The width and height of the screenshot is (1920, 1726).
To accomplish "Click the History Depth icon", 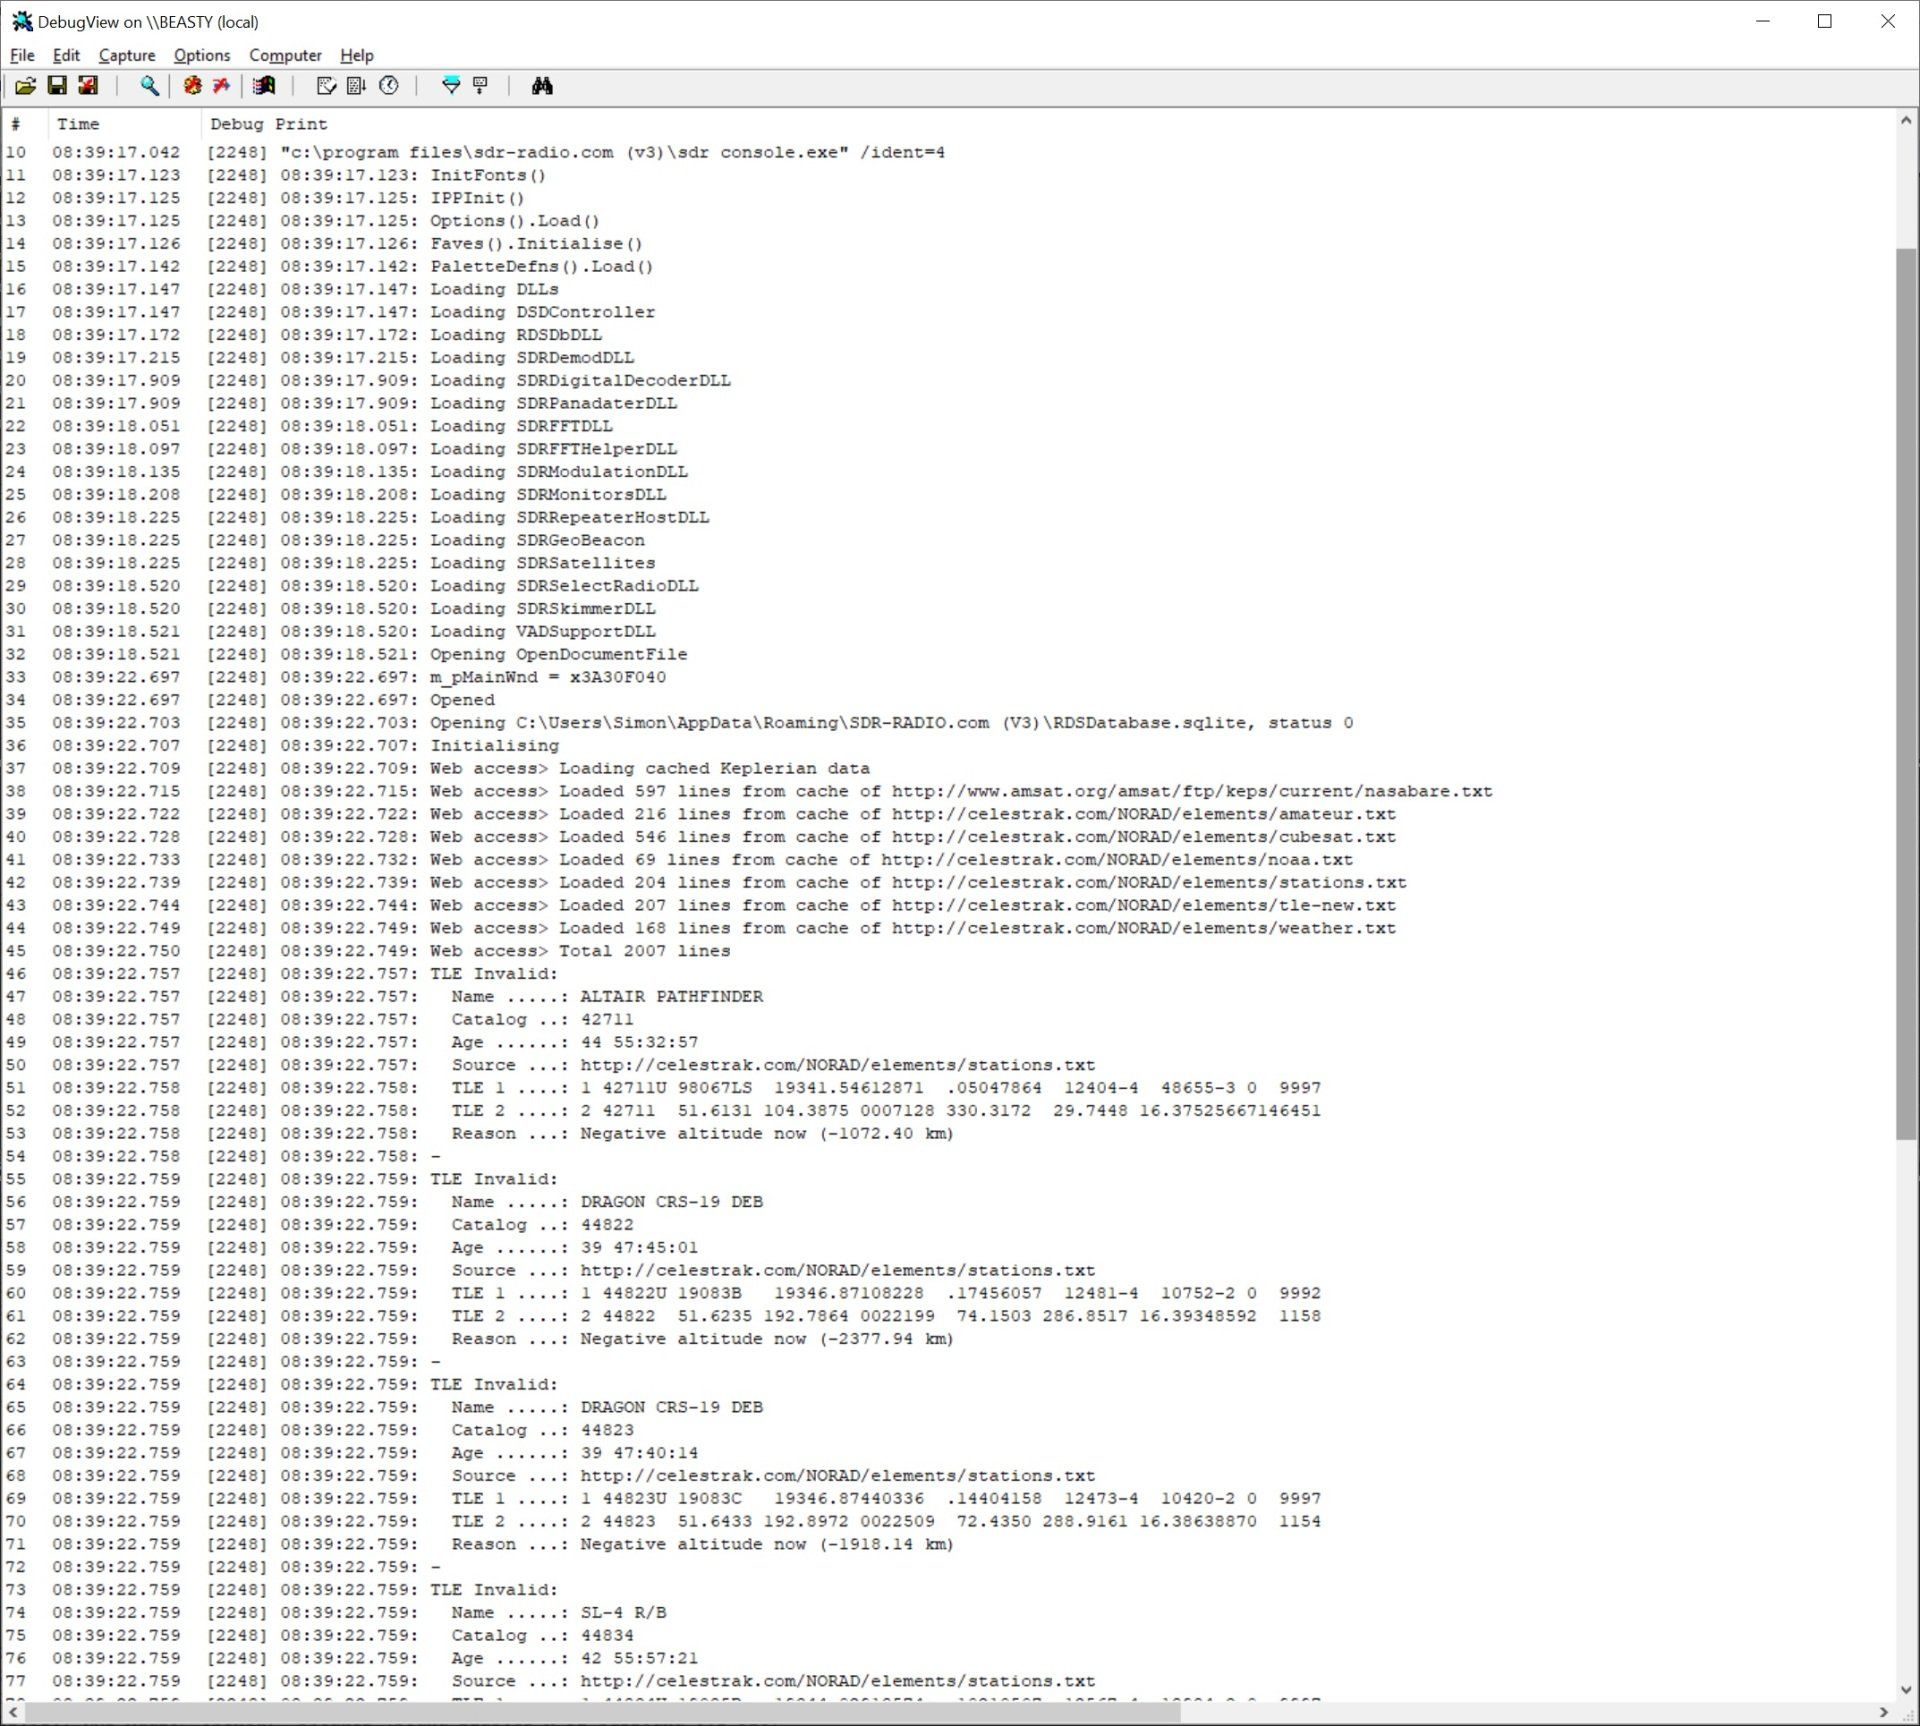I will tap(481, 86).
